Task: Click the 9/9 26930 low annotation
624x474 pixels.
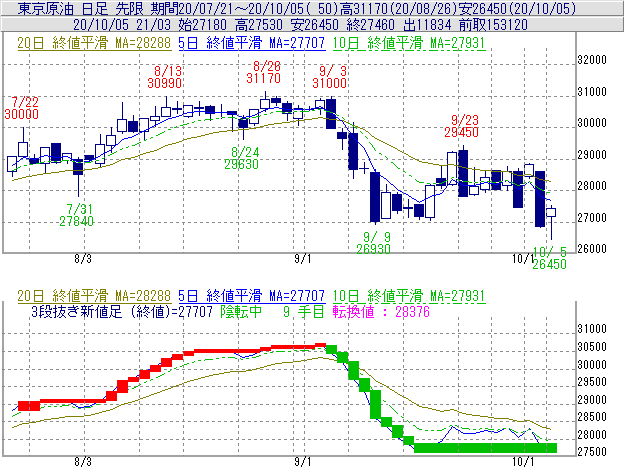Action: click(x=374, y=243)
